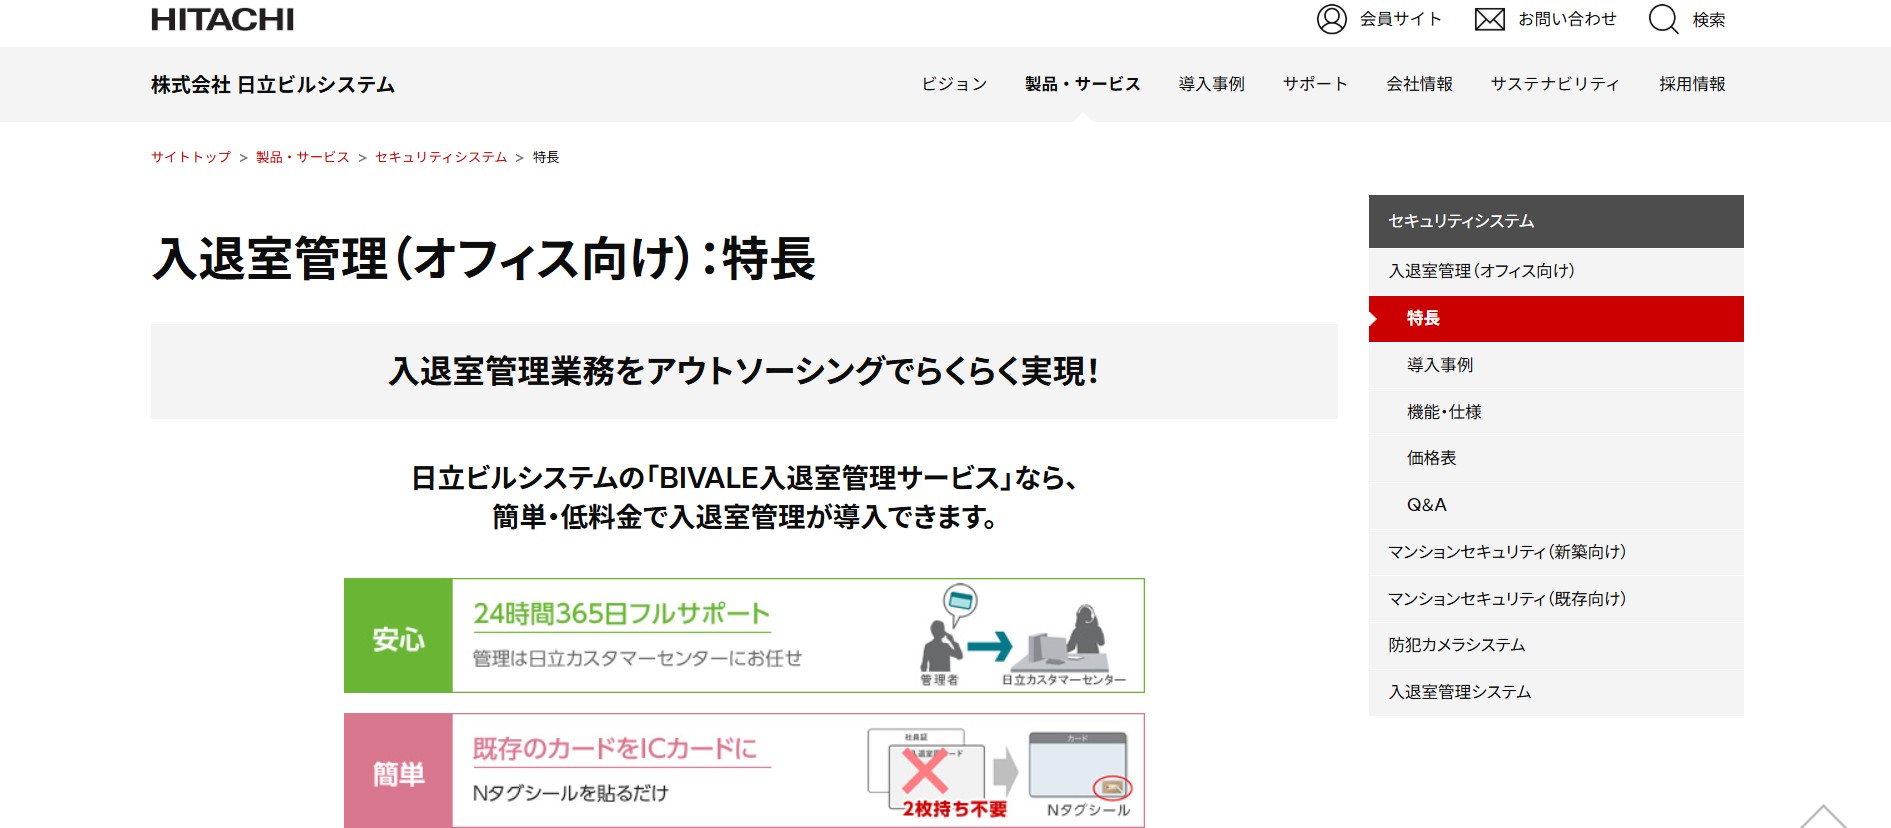Open 導入事例 in the sidebar
Image resolution: width=1891 pixels, height=828 pixels.
[1556, 365]
